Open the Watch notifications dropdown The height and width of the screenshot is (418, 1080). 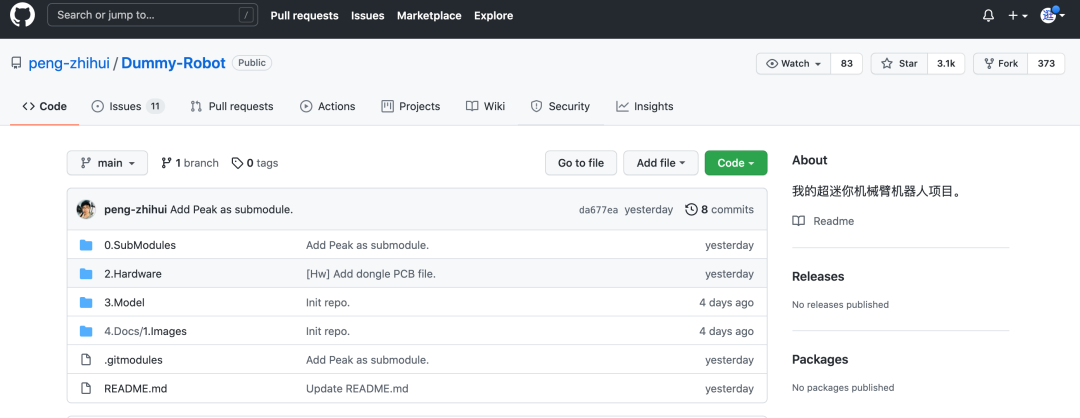[x=793, y=64]
